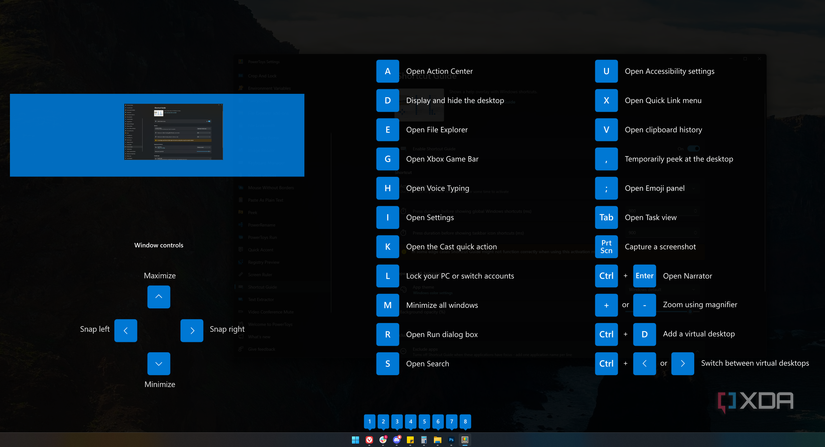
Task: Click the A key tile for Action Center
Action: (388, 72)
